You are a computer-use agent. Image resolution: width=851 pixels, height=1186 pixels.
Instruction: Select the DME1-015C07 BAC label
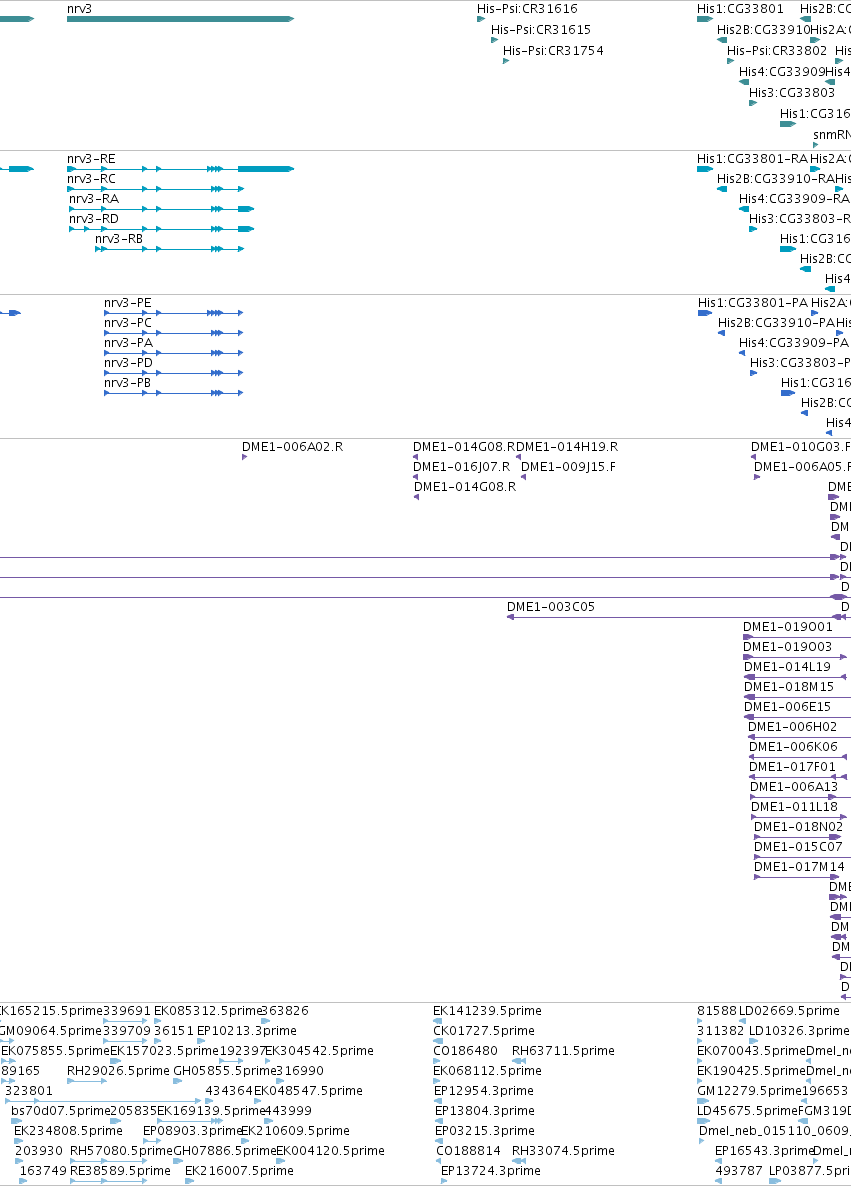tap(798, 847)
